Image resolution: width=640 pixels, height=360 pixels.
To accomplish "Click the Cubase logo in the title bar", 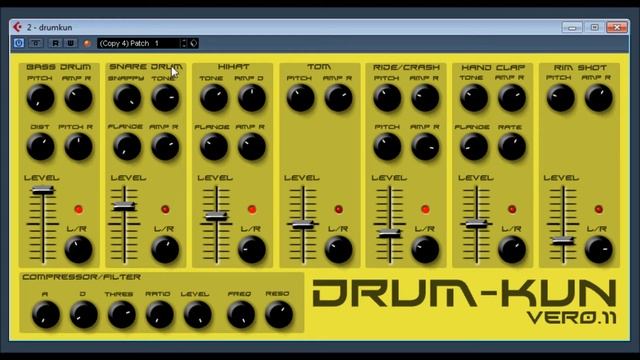I will (x=17, y=27).
